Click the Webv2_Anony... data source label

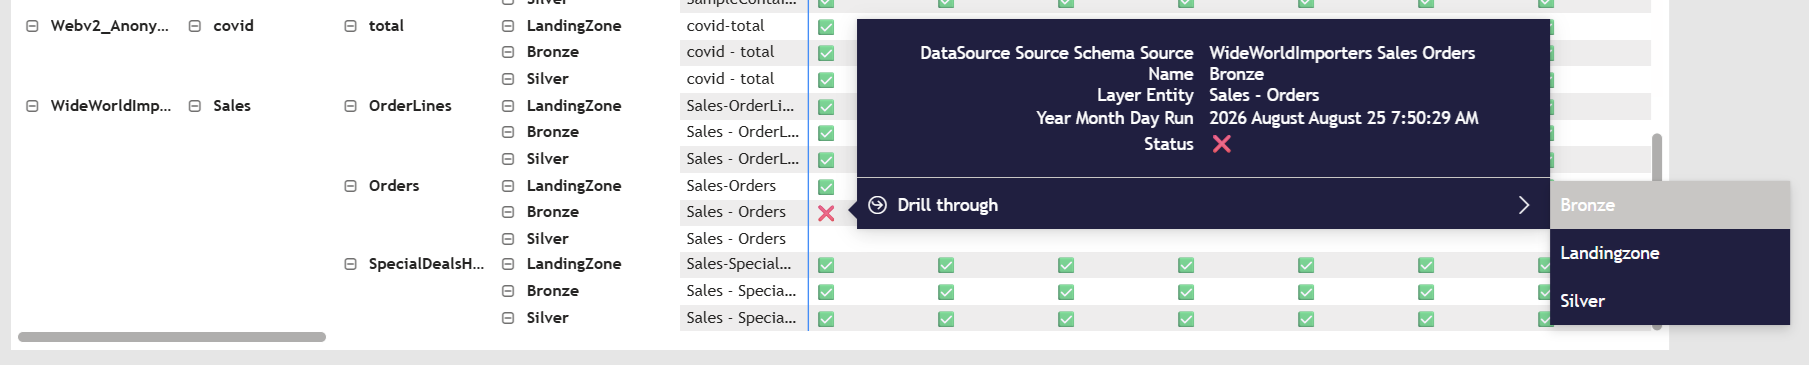(110, 26)
